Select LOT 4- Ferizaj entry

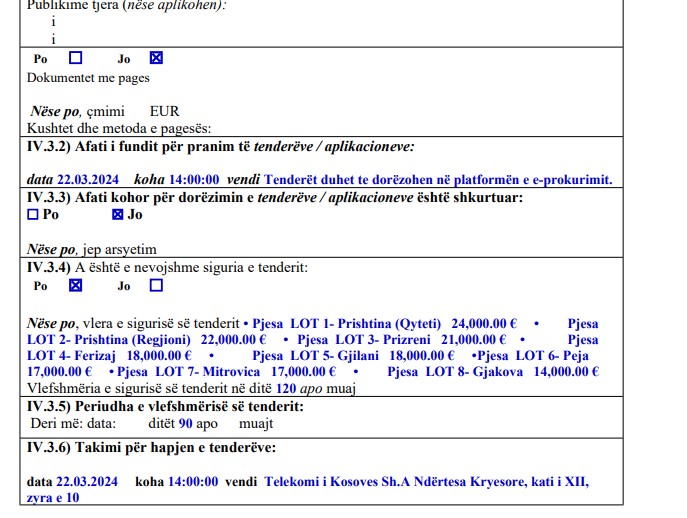point(71,356)
